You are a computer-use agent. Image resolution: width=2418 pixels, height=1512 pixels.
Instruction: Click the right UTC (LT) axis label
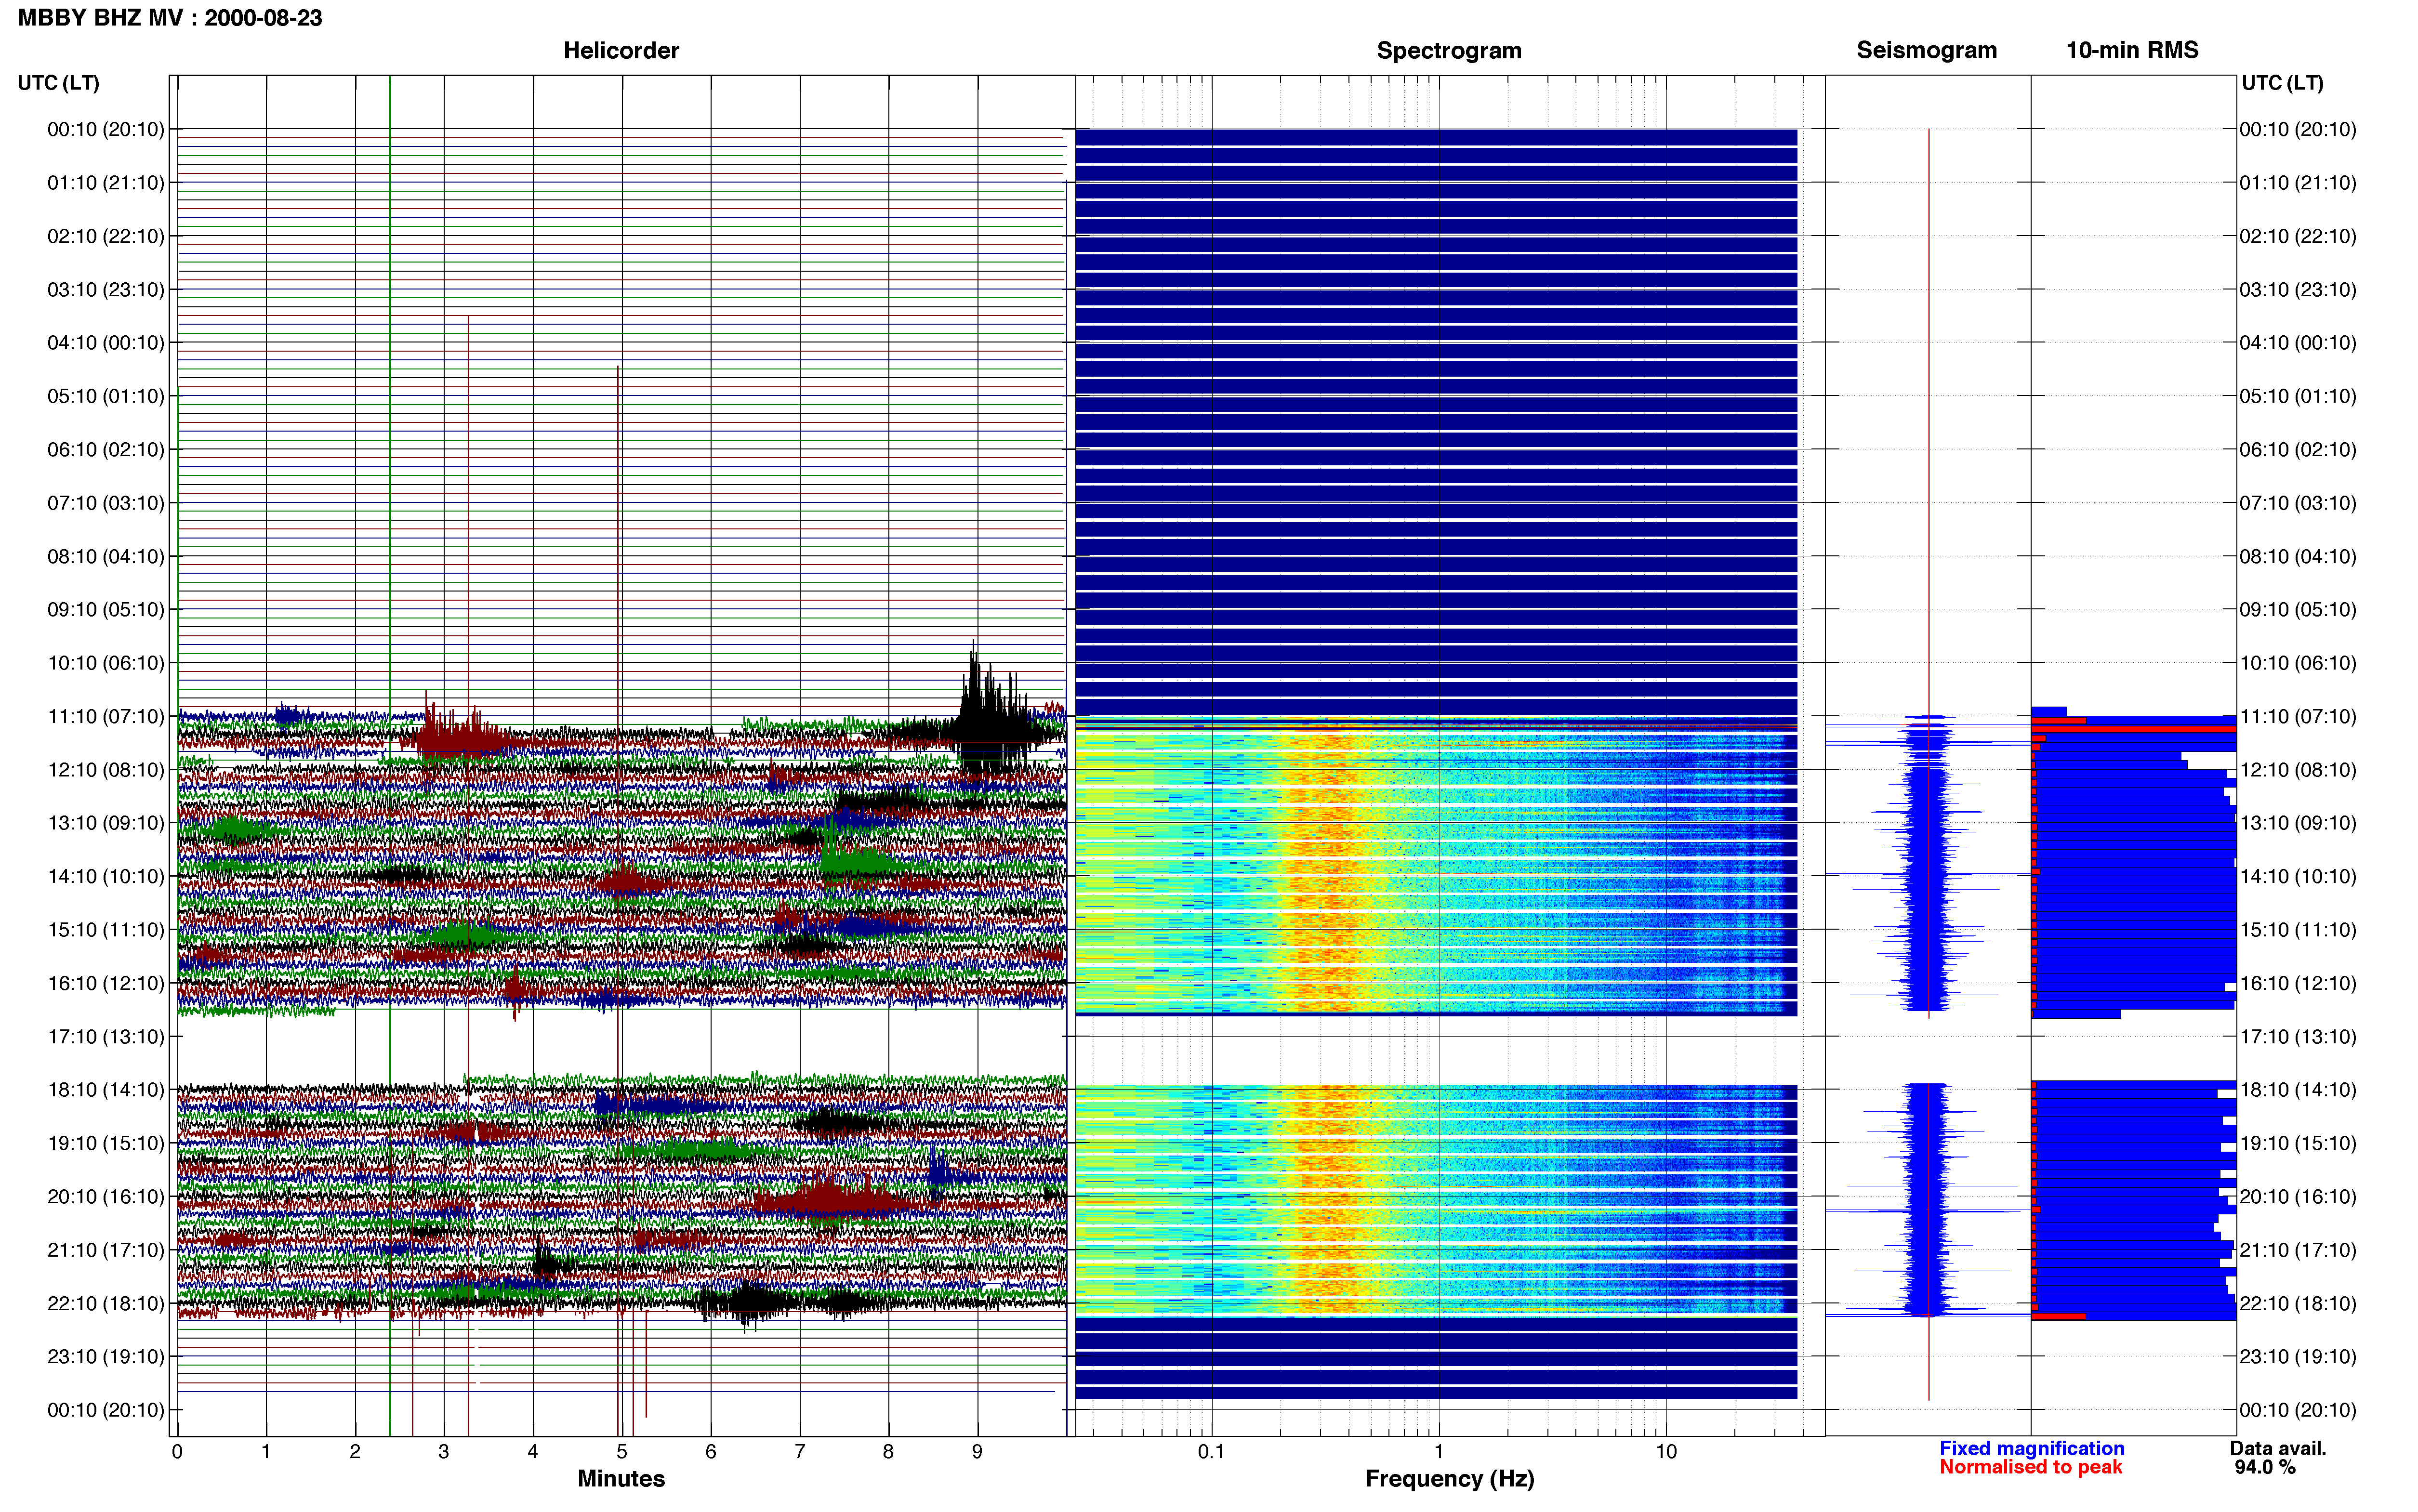point(2282,83)
